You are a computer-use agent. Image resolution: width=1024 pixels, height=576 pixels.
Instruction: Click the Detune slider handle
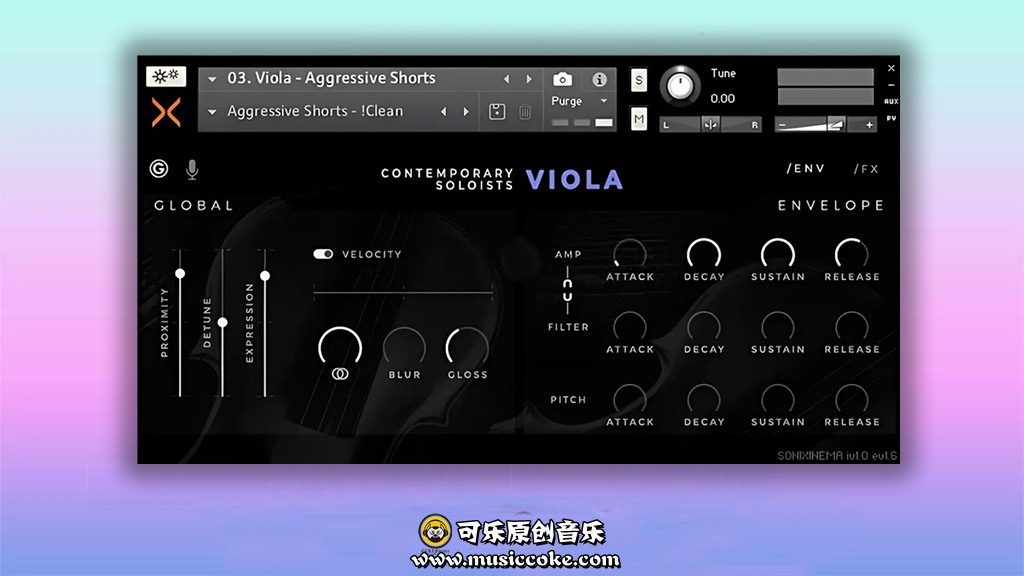(223, 323)
